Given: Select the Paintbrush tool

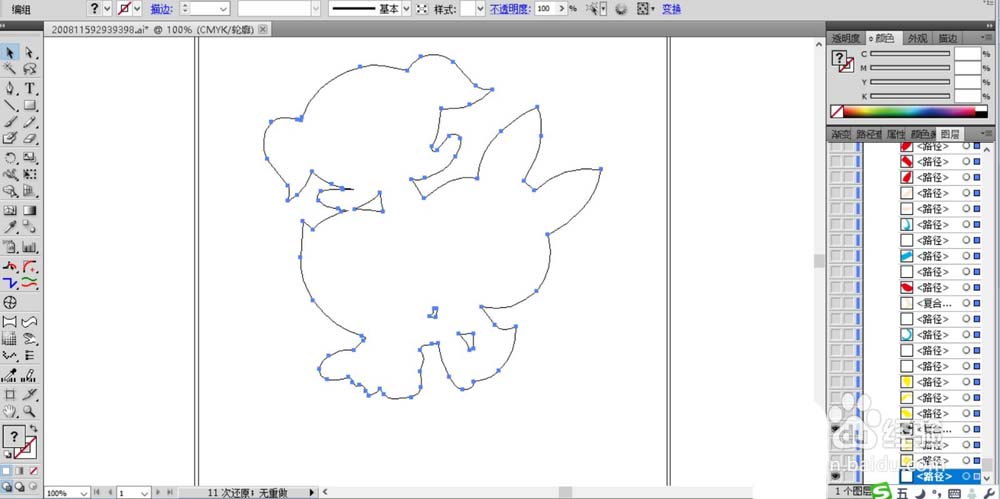Looking at the screenshot, I should click(10, 122).
